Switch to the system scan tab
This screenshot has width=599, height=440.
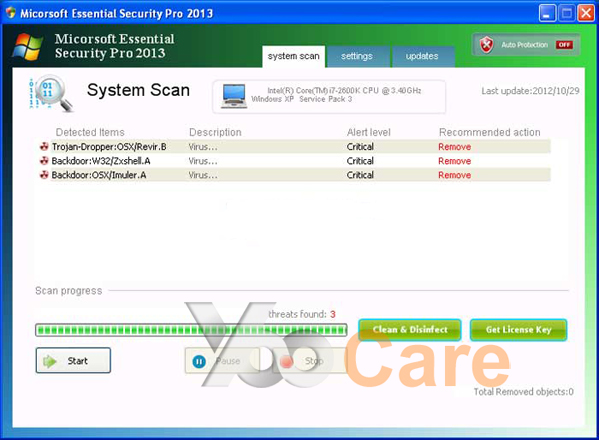pos(293,57)
